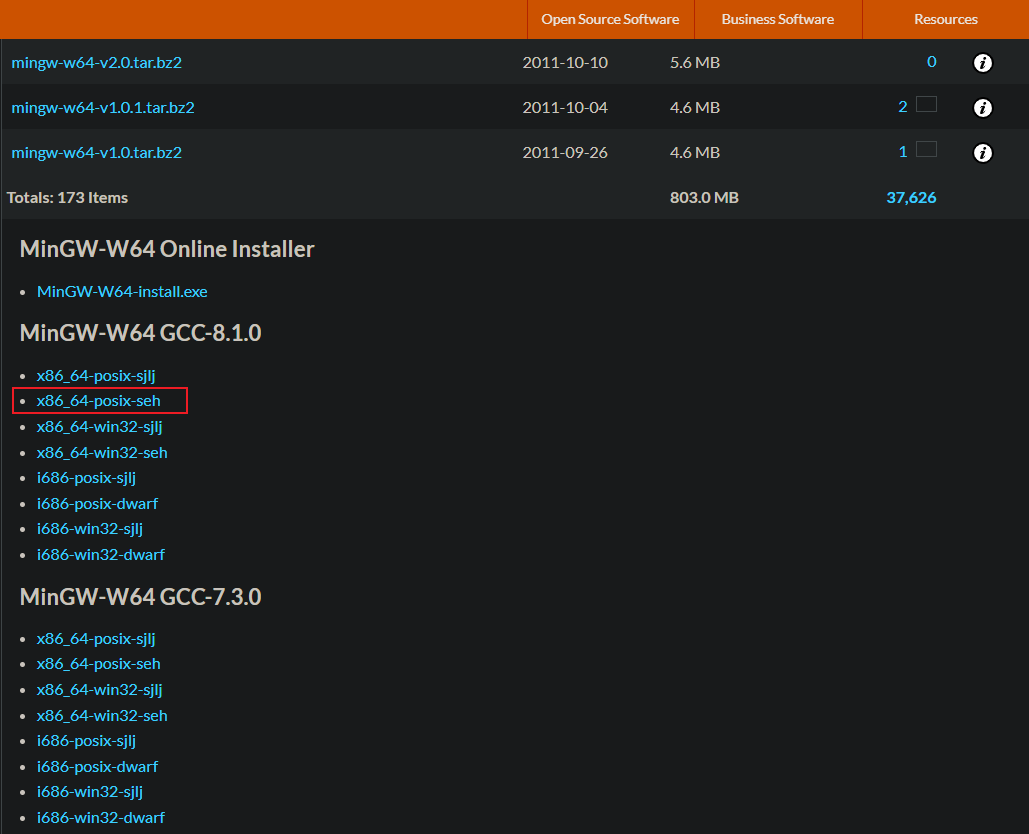Open x86_64-win32-sjlj under GCC-7.3.0
Image resolution: width=1029 pixels, height=834 pixels.
(99, 690)
